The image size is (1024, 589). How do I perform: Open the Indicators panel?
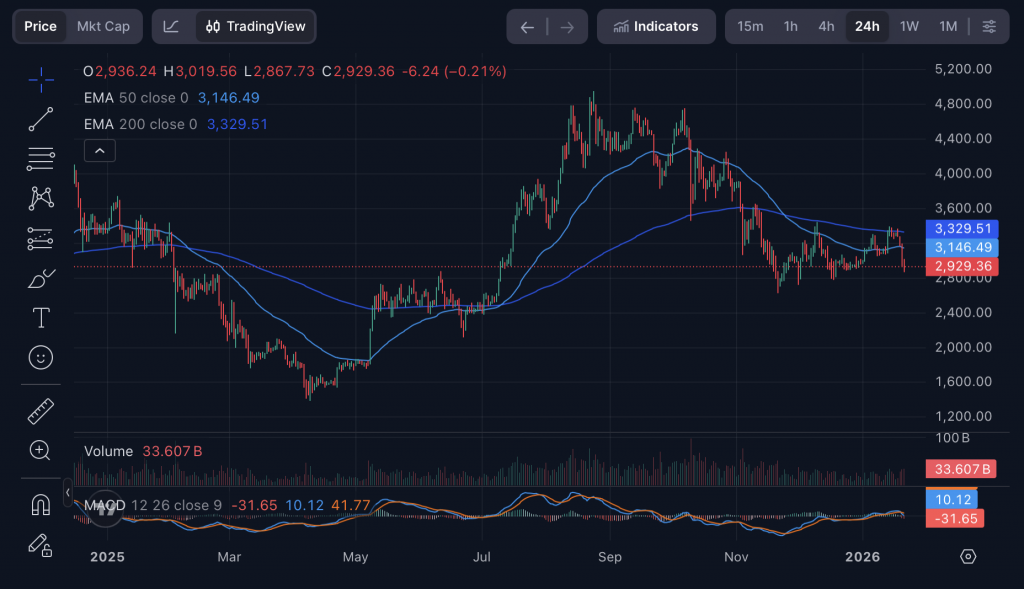pos(656,27)
